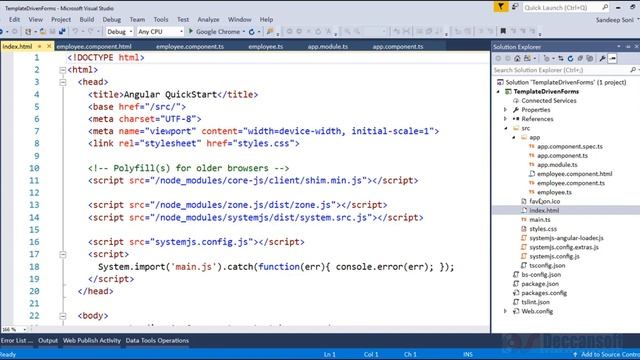Open the Output panel tab
Viewport: 640px width, 360px height.
click(x=48, y=340)
